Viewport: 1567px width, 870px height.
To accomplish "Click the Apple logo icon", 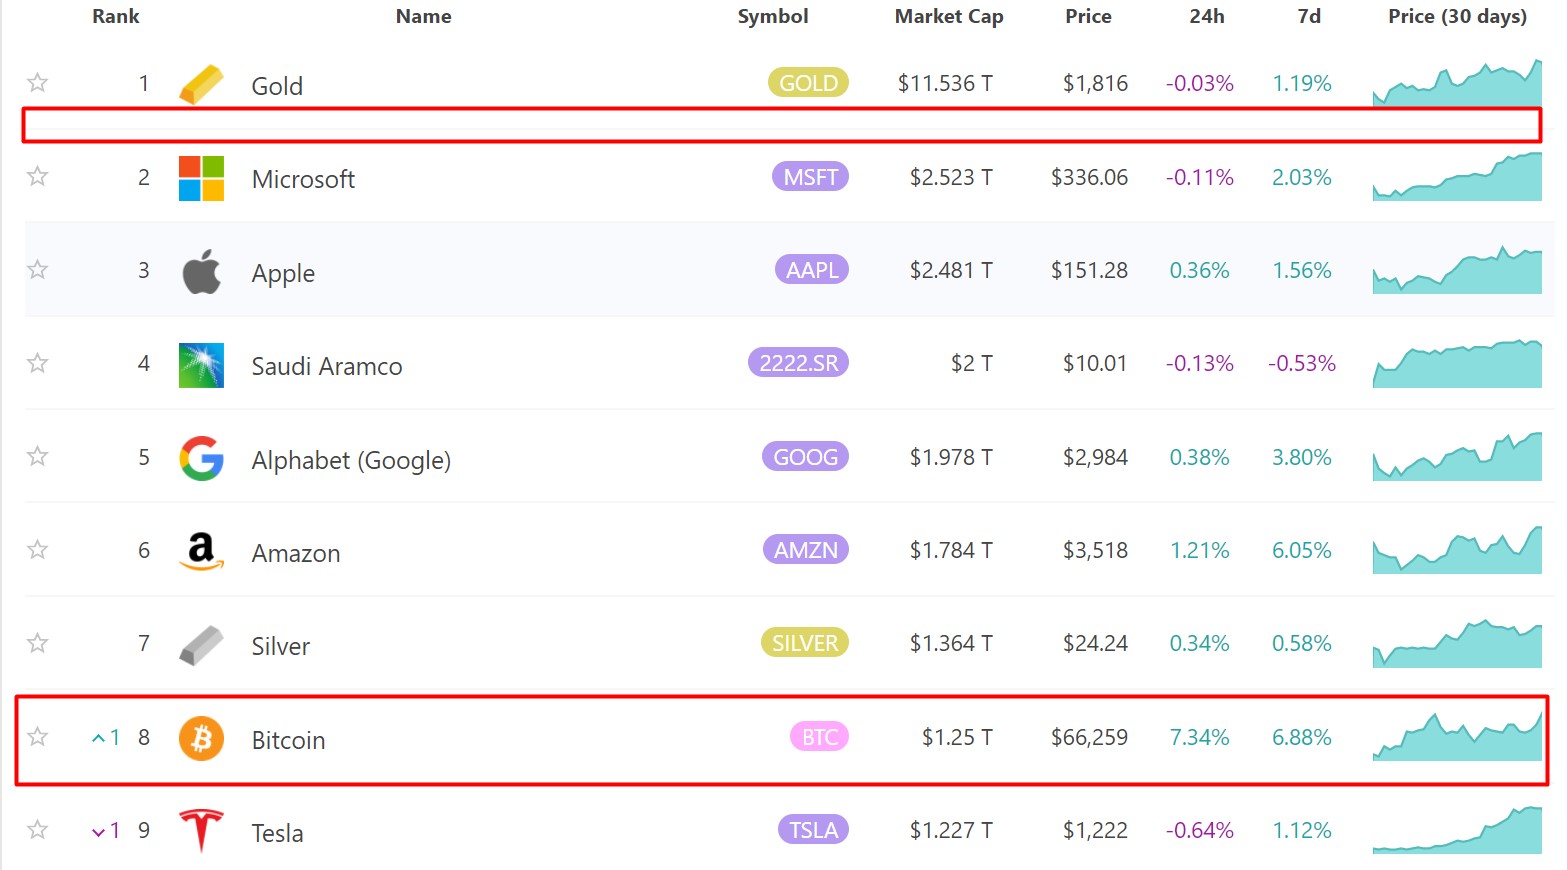I will tap(201, 271).
